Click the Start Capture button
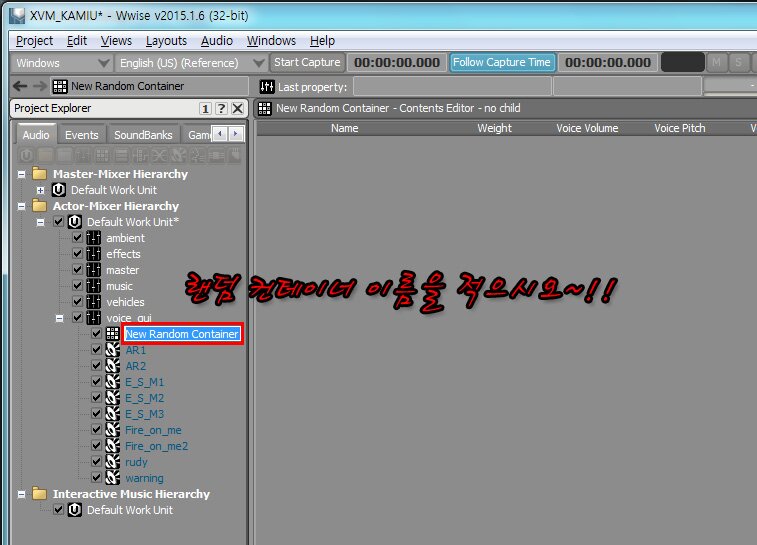The width and height of the screenshot is (757, 545). click(x=307, y=62)
